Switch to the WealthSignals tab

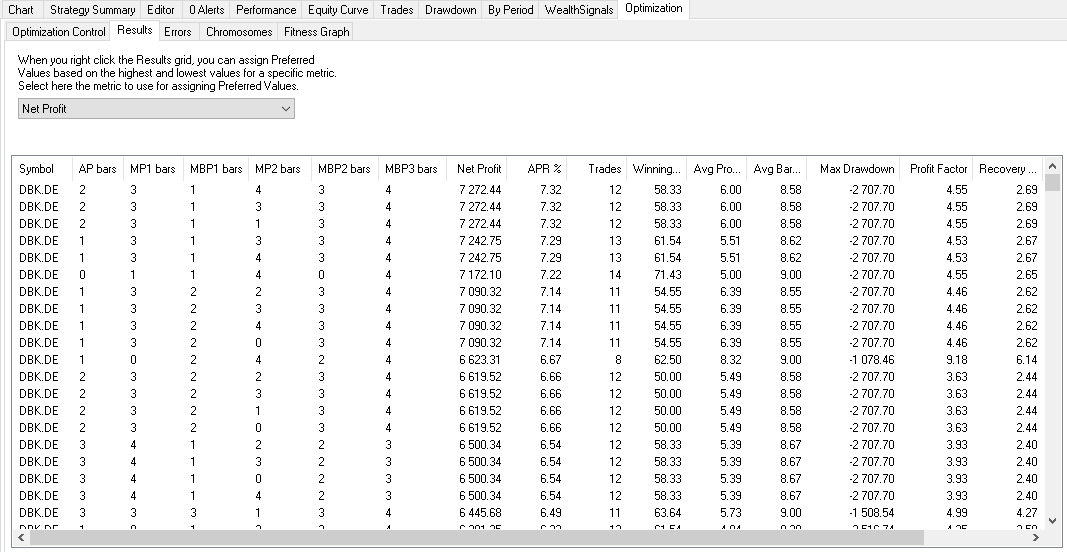point(579,10)
